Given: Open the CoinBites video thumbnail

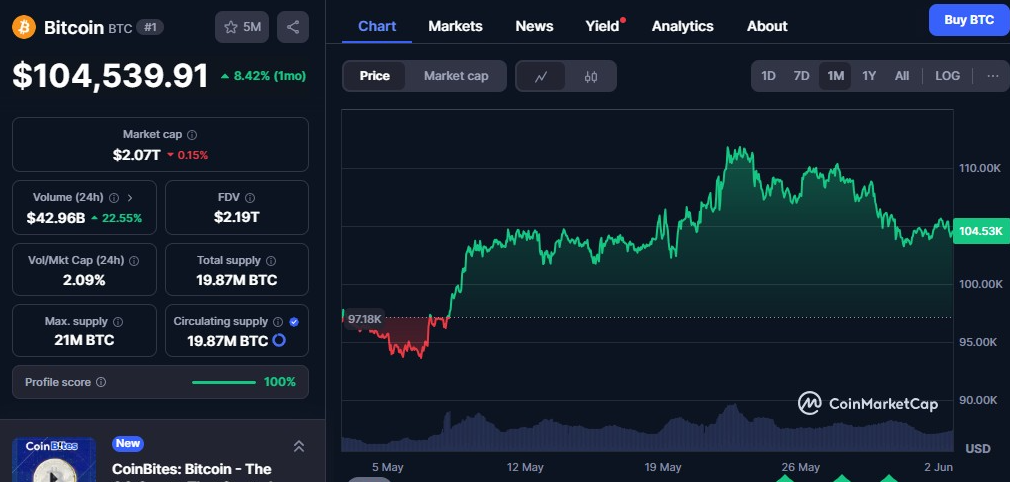Looking at the screenshot, I should 54,459.
